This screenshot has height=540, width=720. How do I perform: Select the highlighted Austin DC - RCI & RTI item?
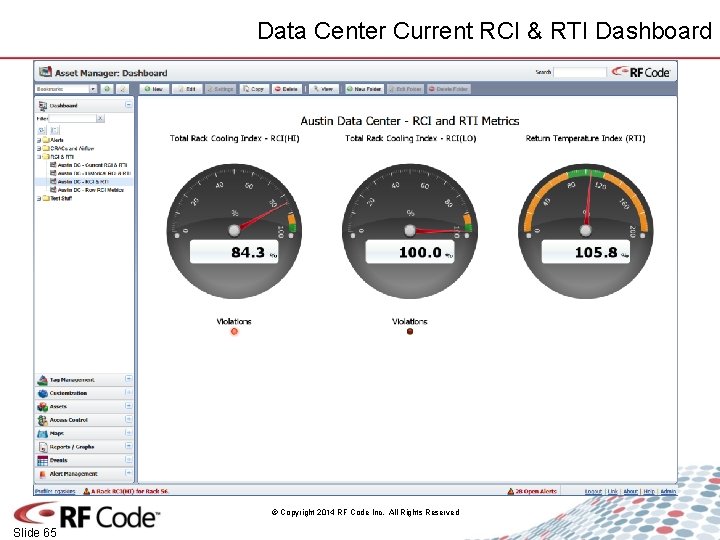[83, 182]
